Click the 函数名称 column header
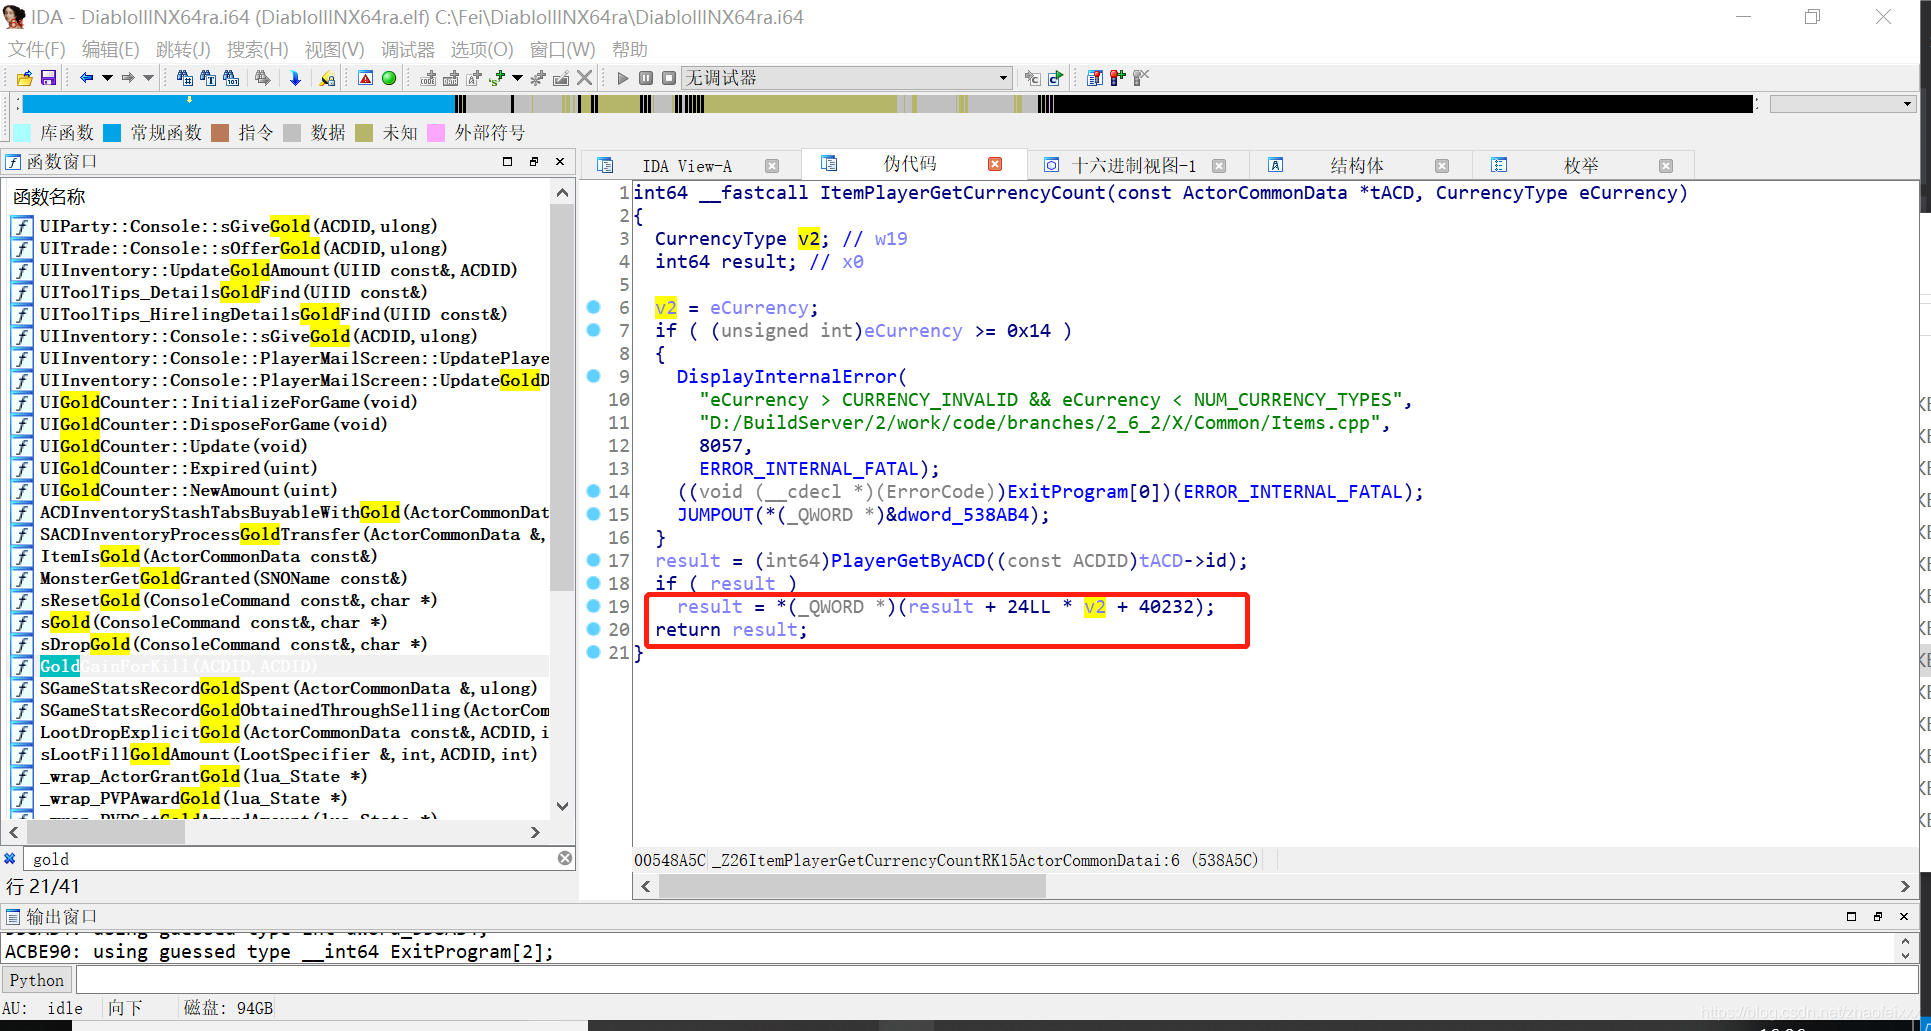1931x1031 pixels. pyautogui.click(x=49, y=197)
